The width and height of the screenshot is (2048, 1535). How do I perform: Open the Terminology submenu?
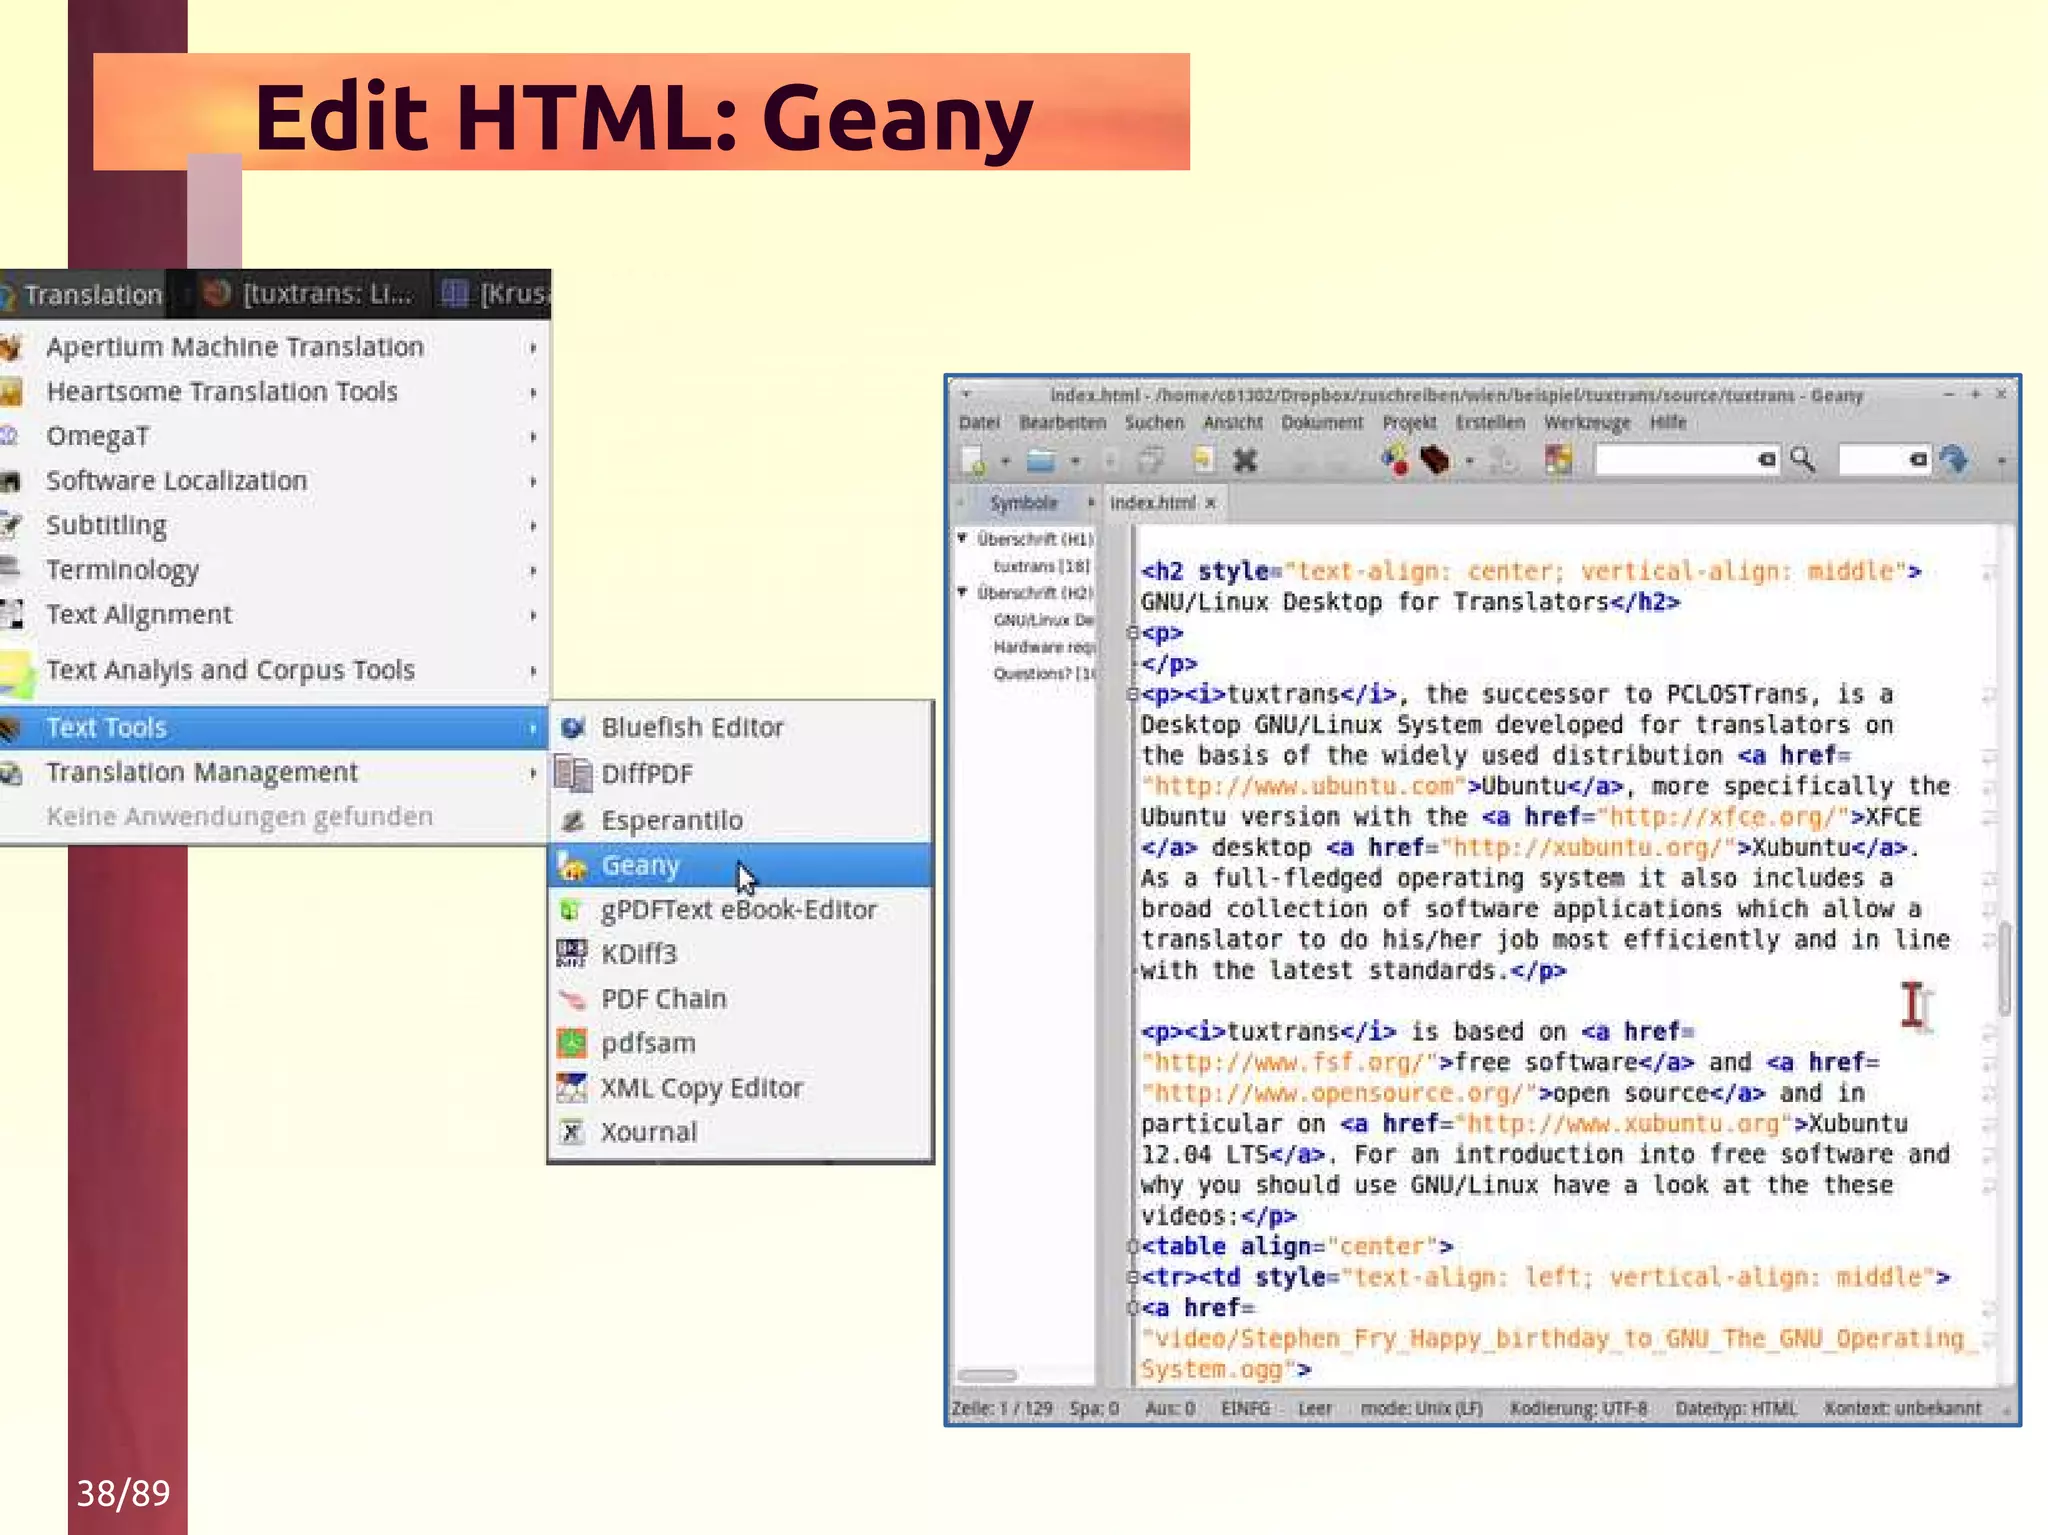[272, 569]
